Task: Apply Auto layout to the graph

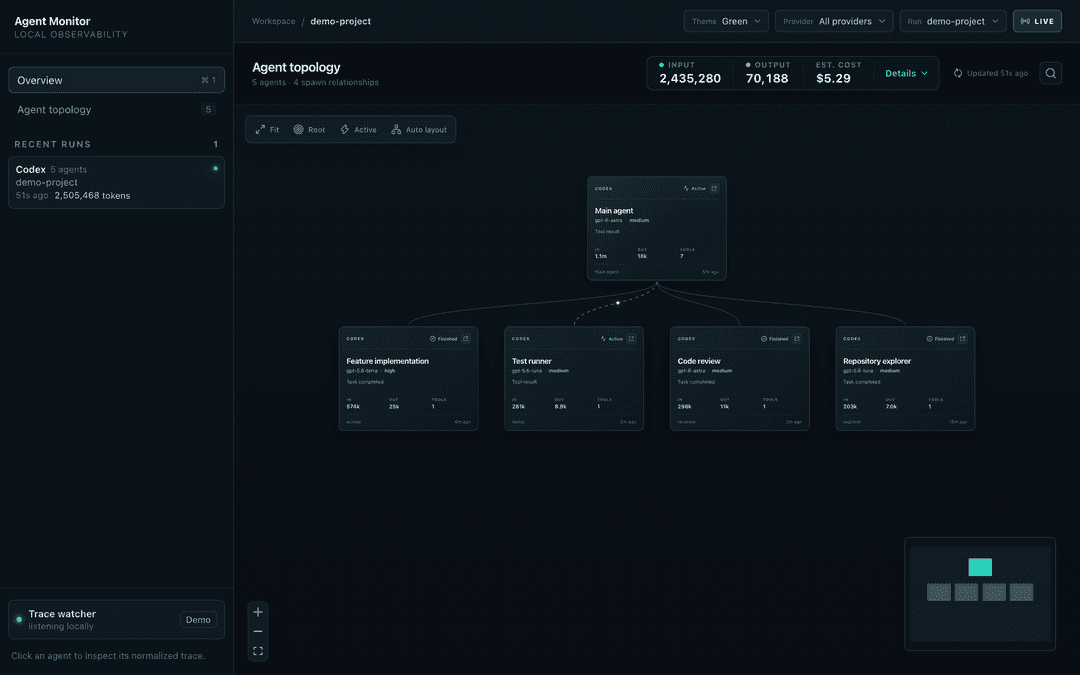Action: point(419,129)
